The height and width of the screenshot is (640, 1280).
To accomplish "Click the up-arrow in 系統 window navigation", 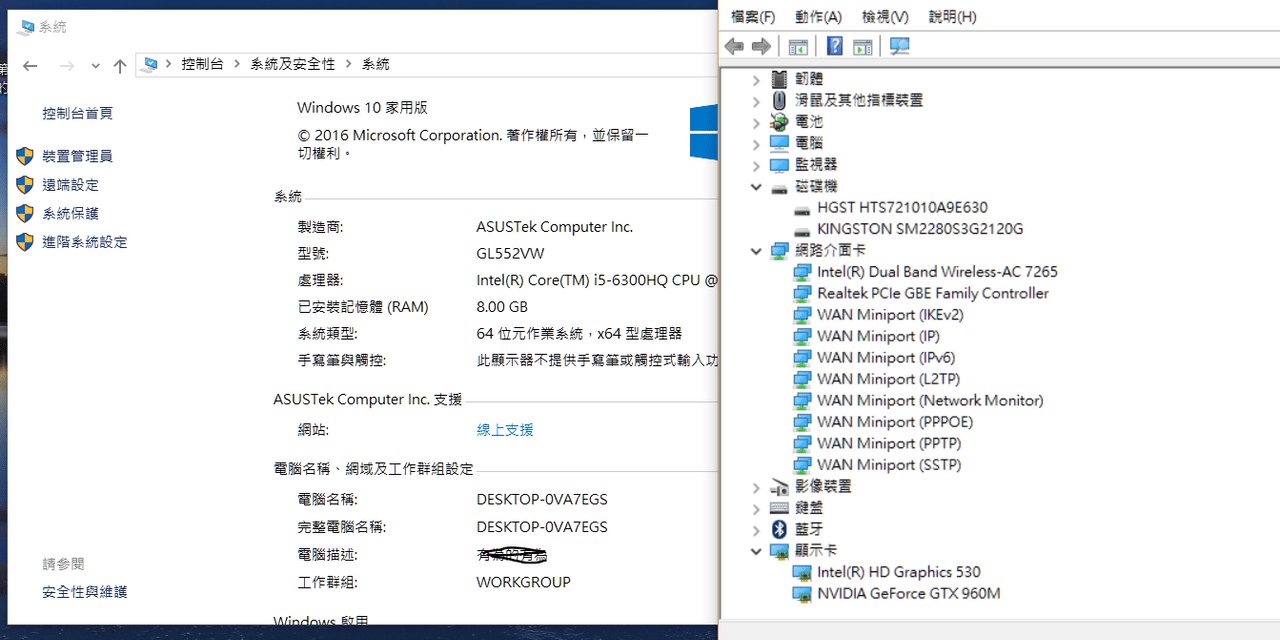I will point(120,65).
